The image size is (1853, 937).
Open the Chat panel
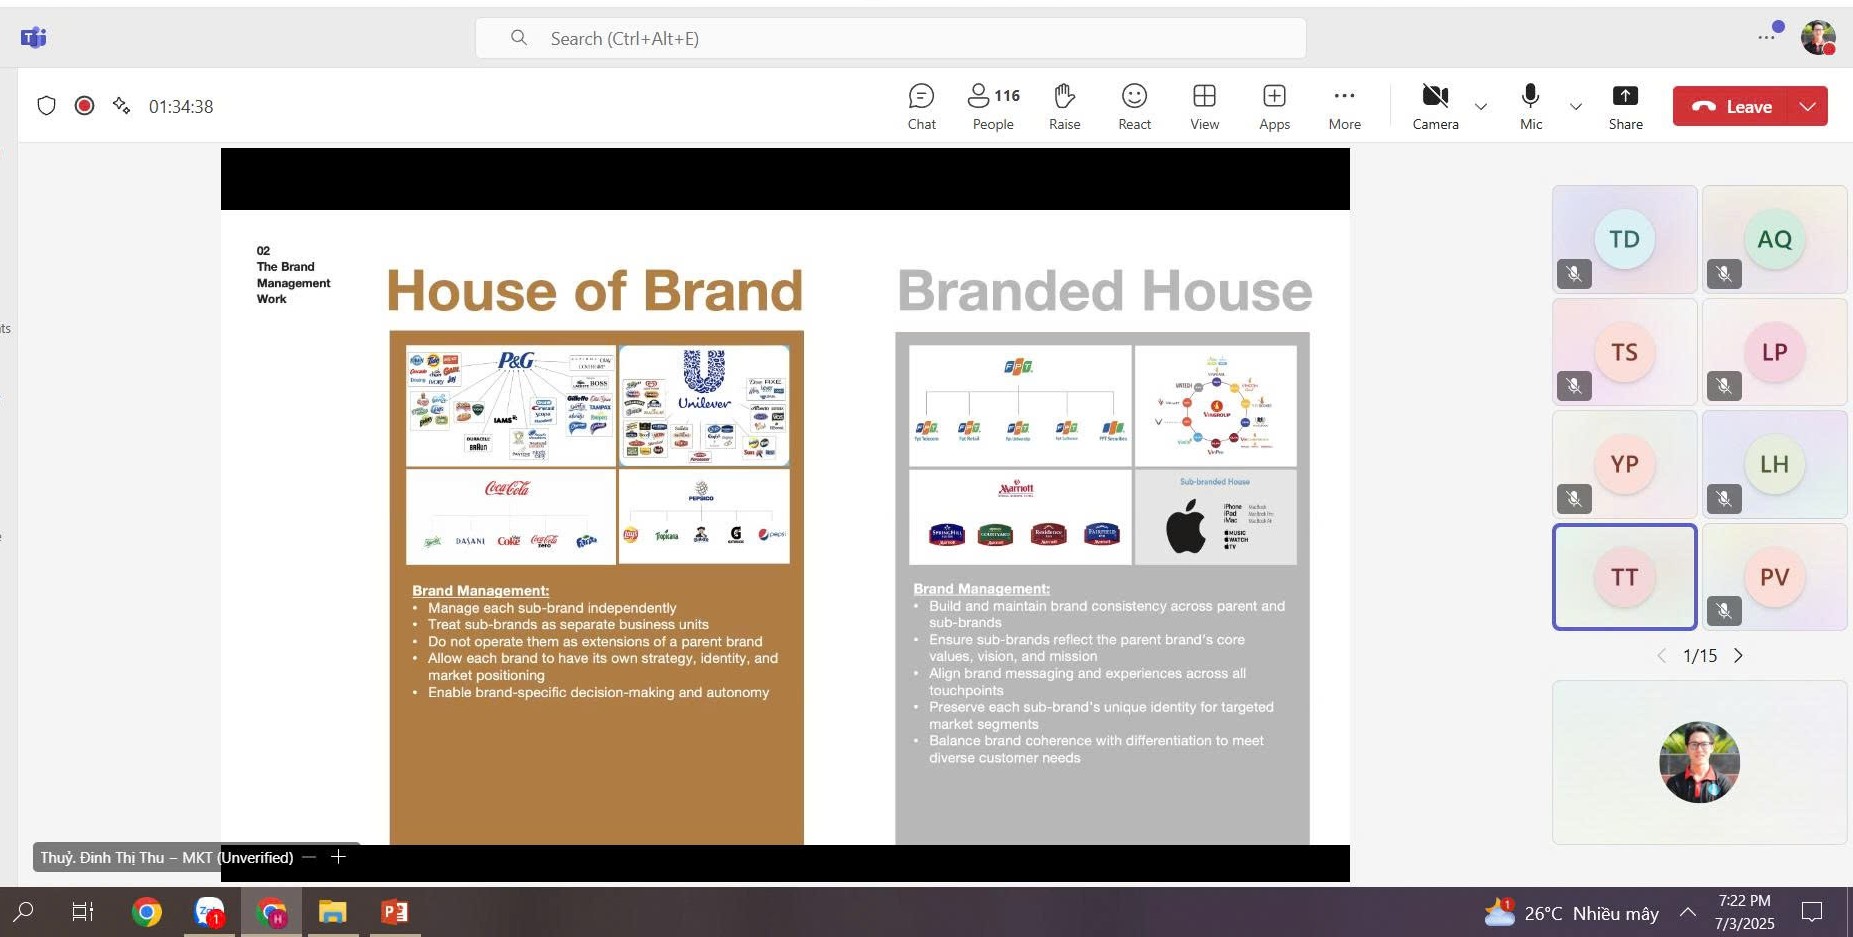[921, 107]
